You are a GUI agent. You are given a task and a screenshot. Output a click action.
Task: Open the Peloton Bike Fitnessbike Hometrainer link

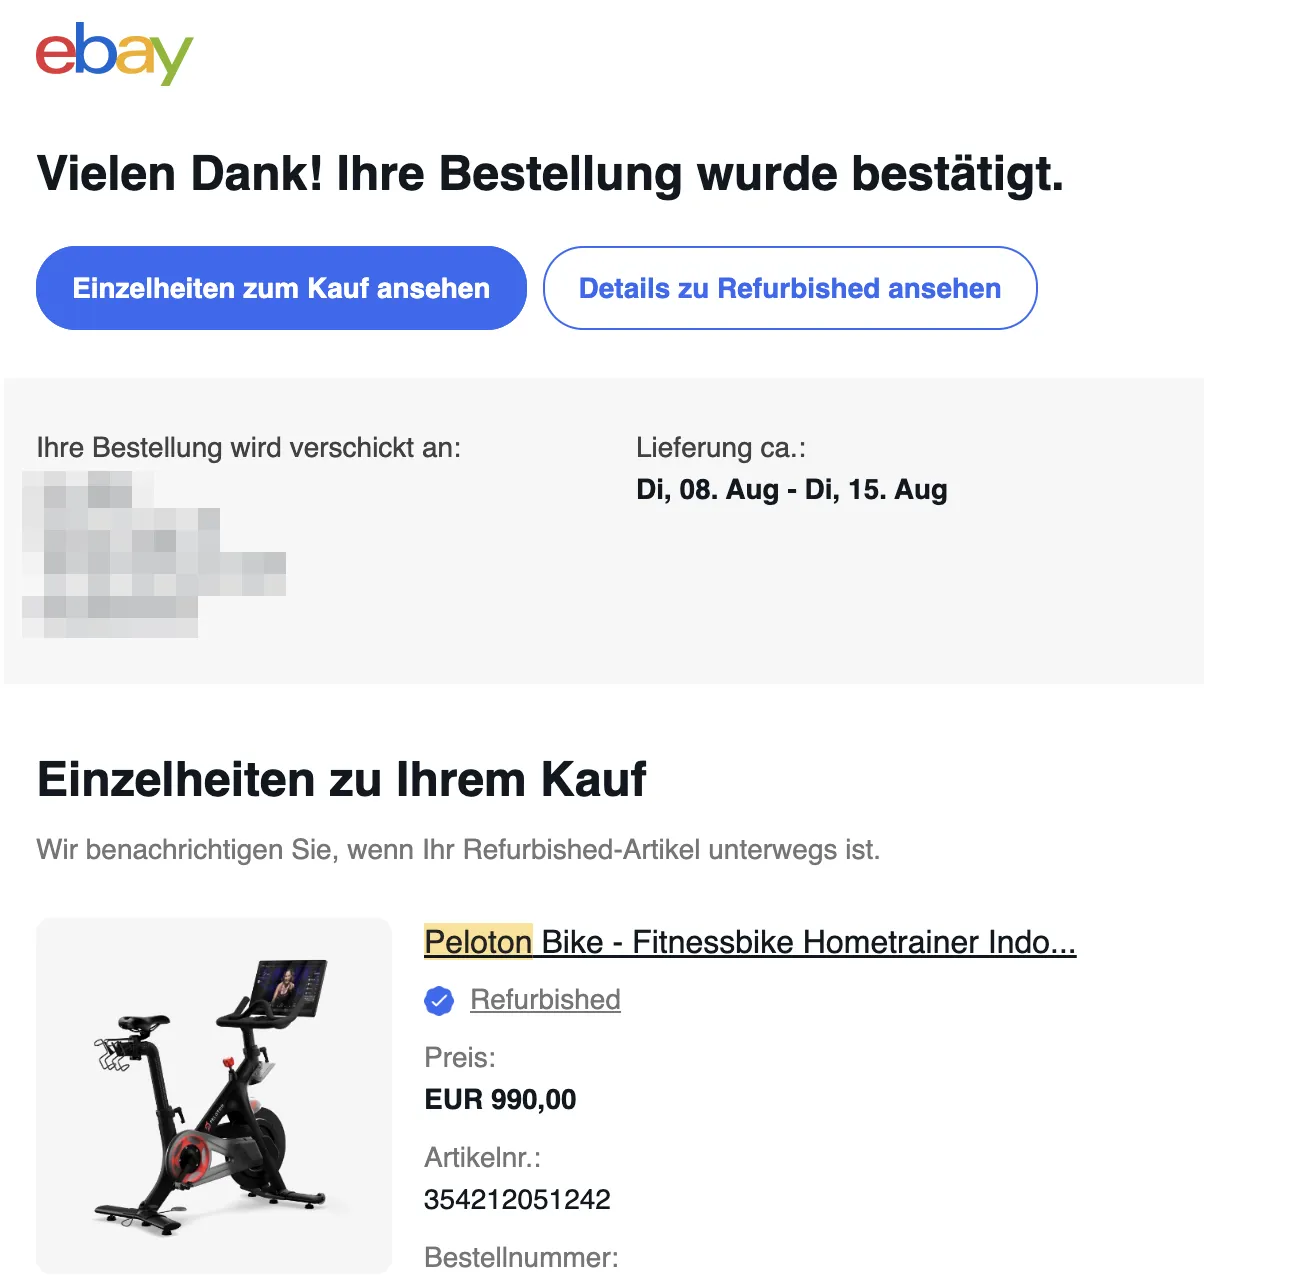[x=750, y=942]
